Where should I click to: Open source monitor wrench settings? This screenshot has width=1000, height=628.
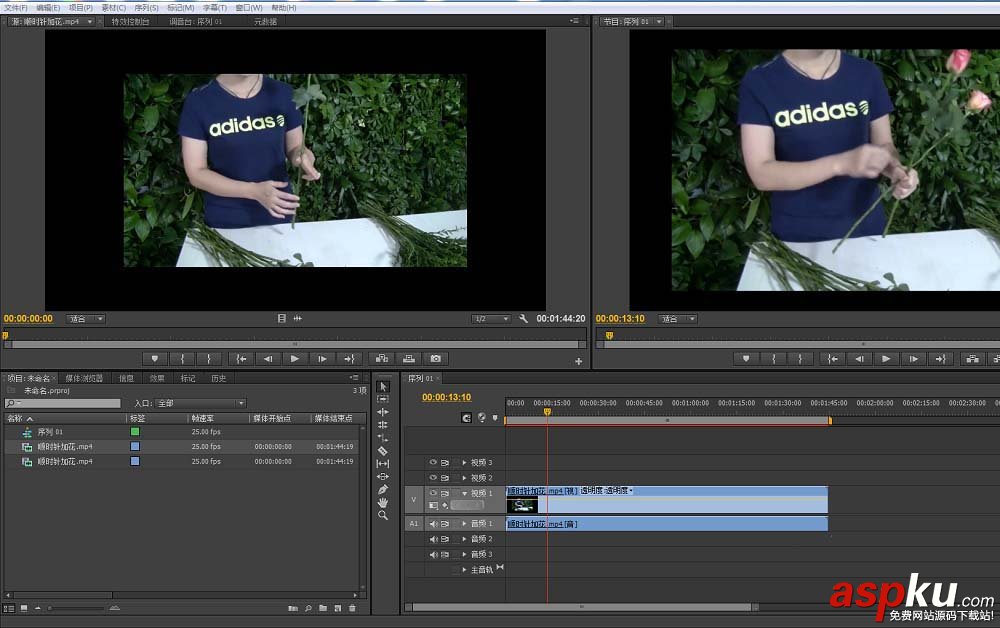(523, 319)
